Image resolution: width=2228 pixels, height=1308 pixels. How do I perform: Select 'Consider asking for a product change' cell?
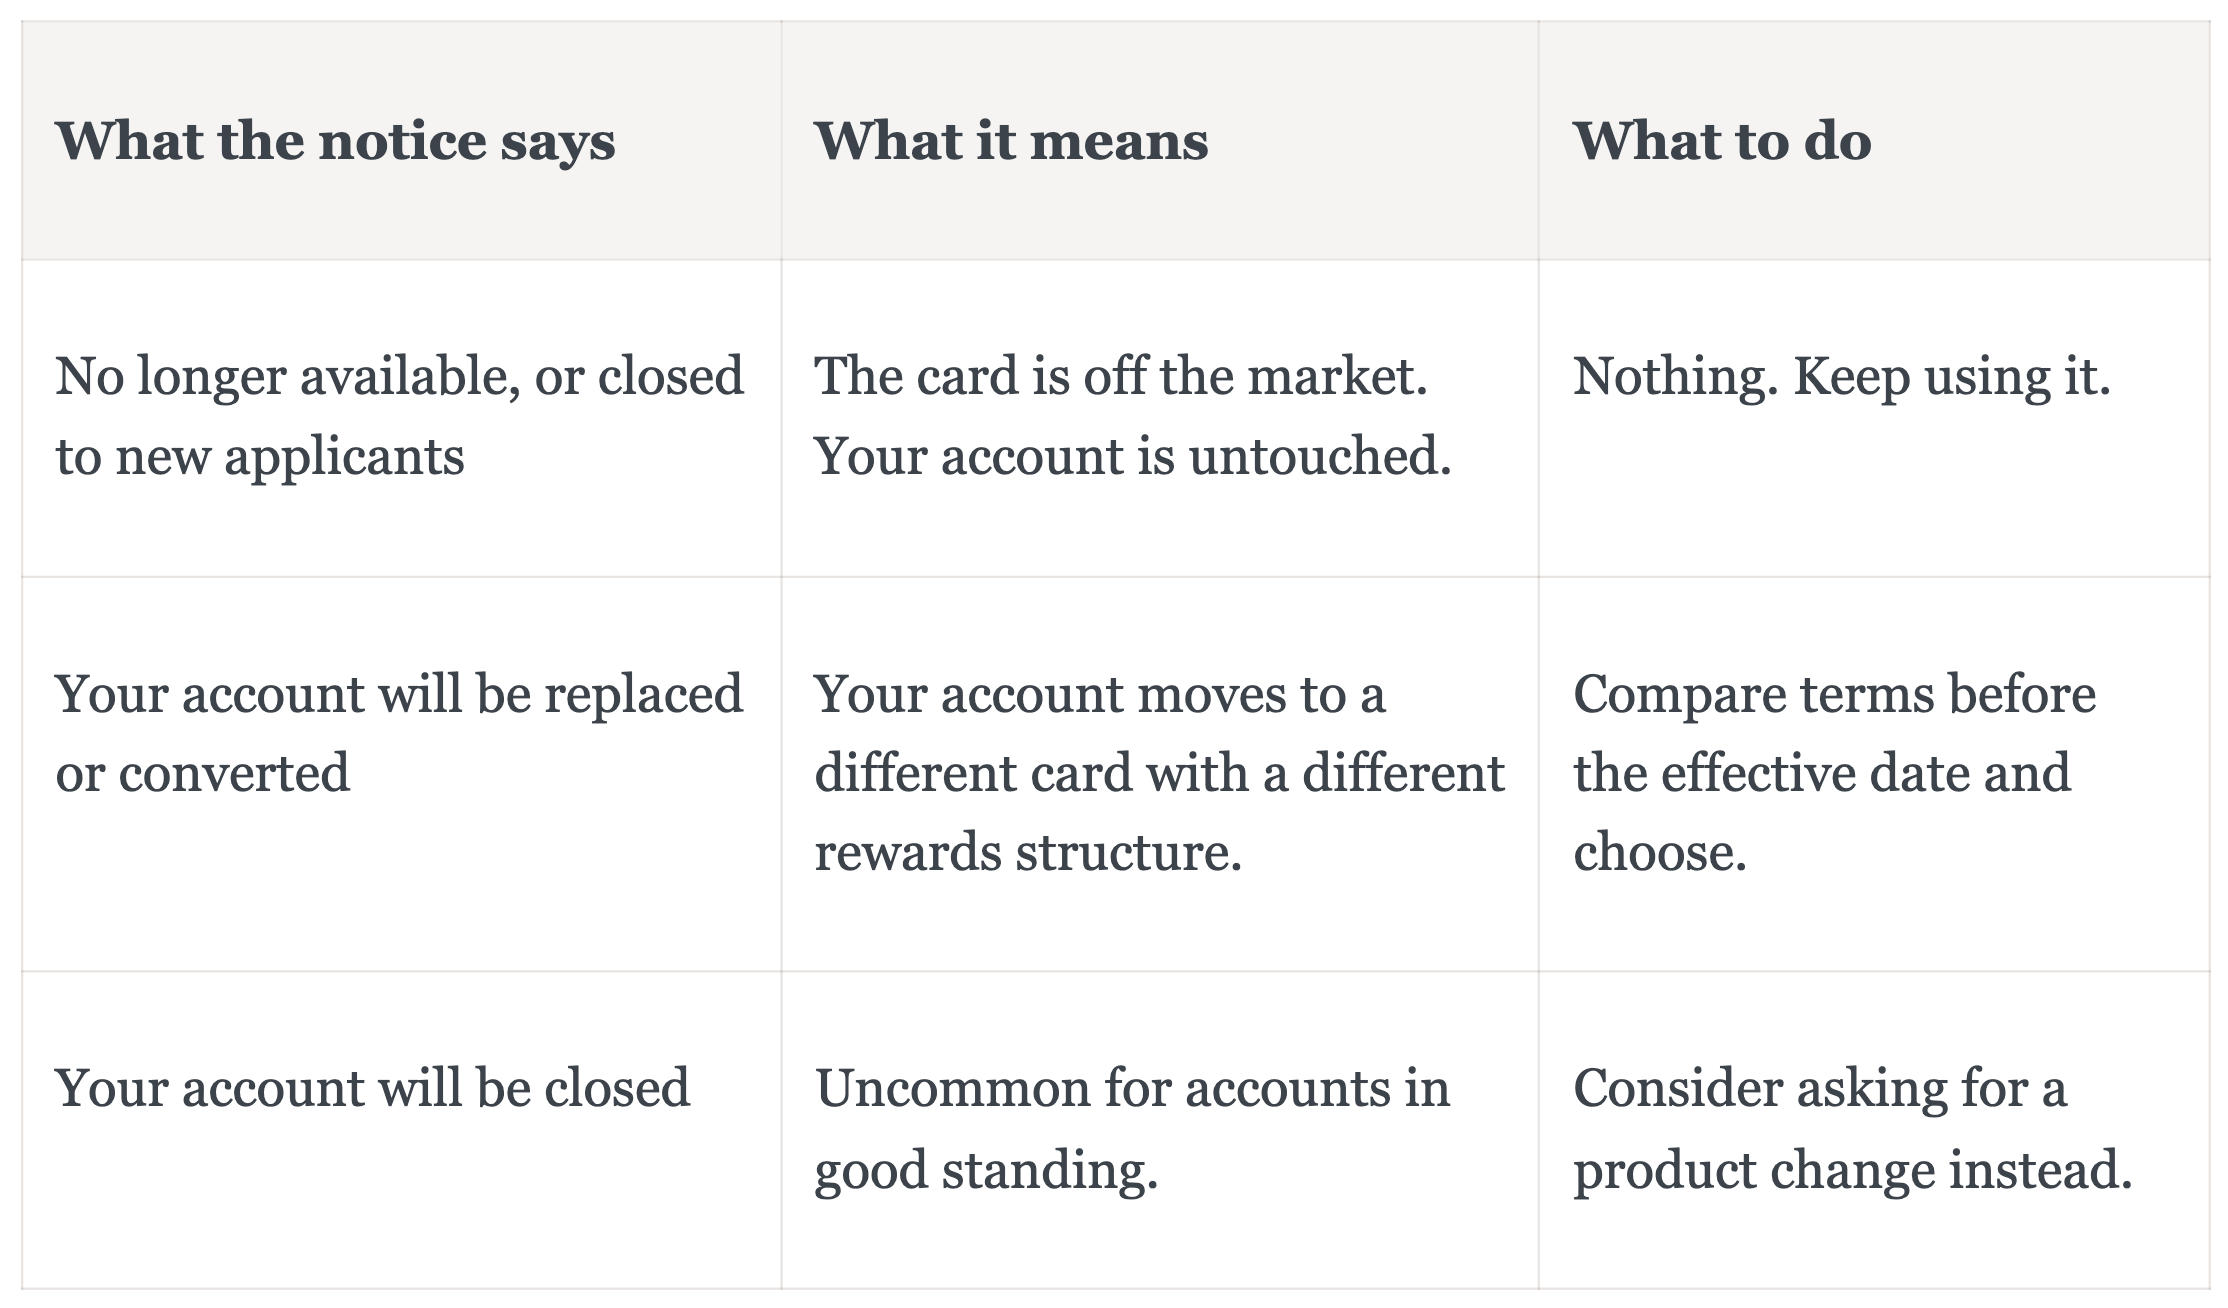[x=1874, y=1129]
